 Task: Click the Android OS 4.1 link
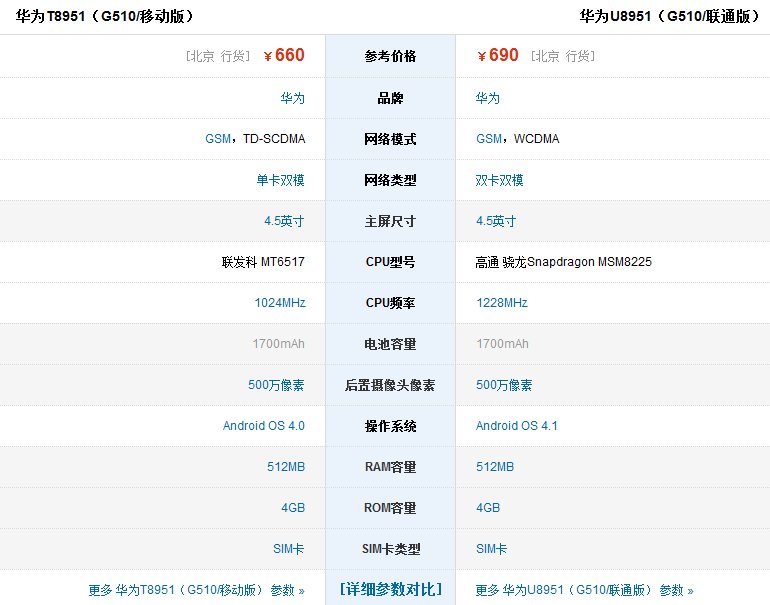click(x=517, y=426)
